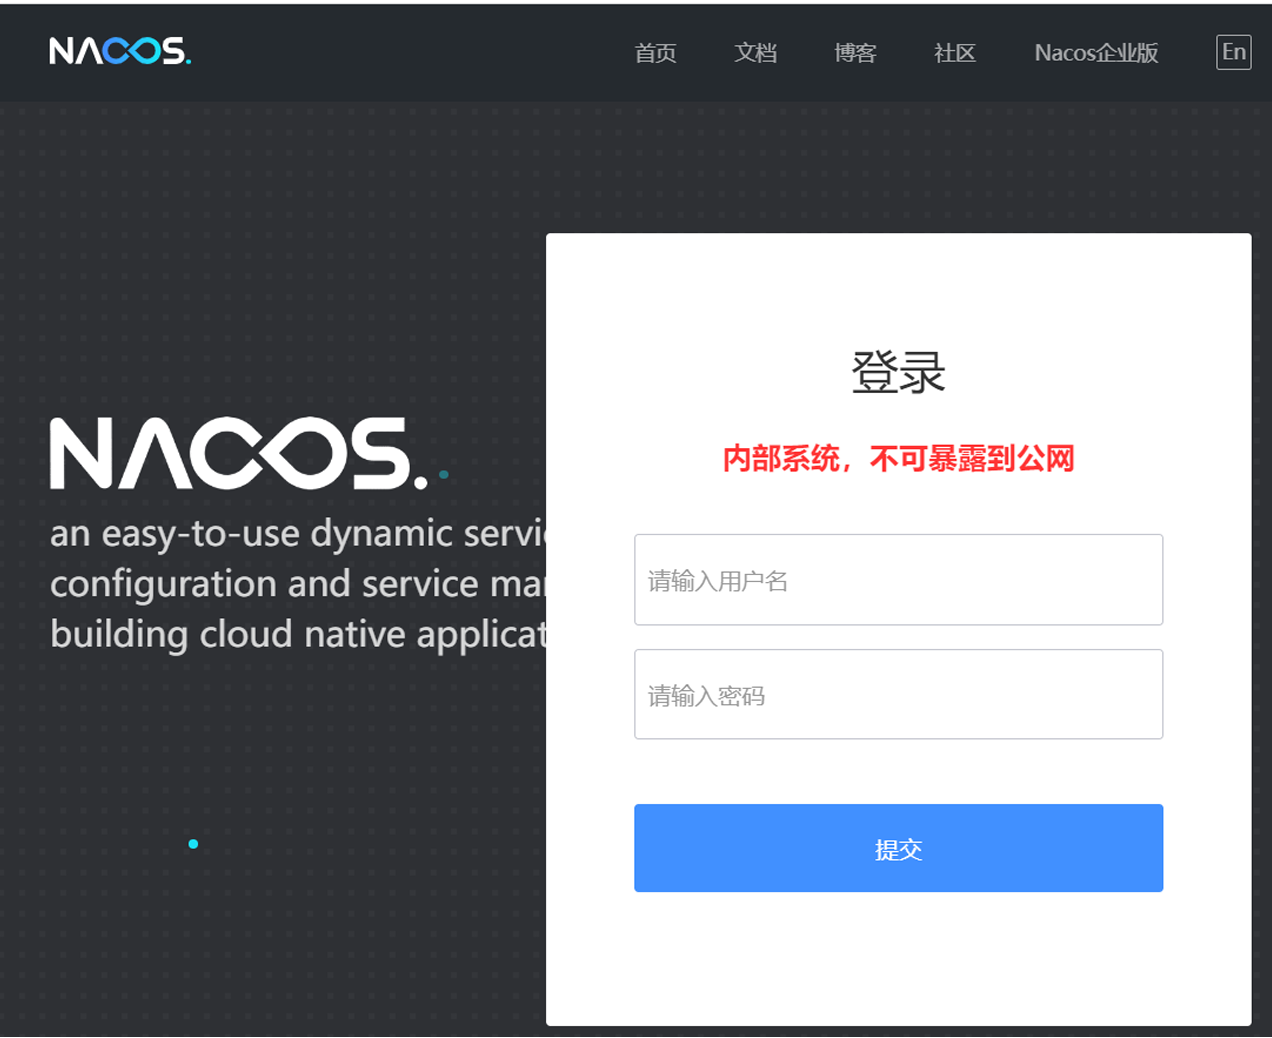Click empty white space below 提交 button
The width and height of the screenshot is (1272, 1038).
898,960
